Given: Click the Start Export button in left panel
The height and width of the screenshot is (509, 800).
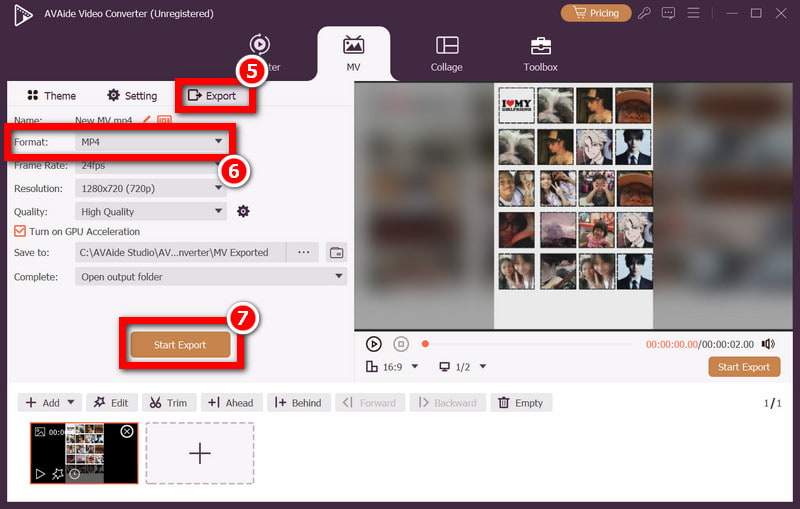Looking at the screenshot, I should pyautogui.click(x=180, y=345).
